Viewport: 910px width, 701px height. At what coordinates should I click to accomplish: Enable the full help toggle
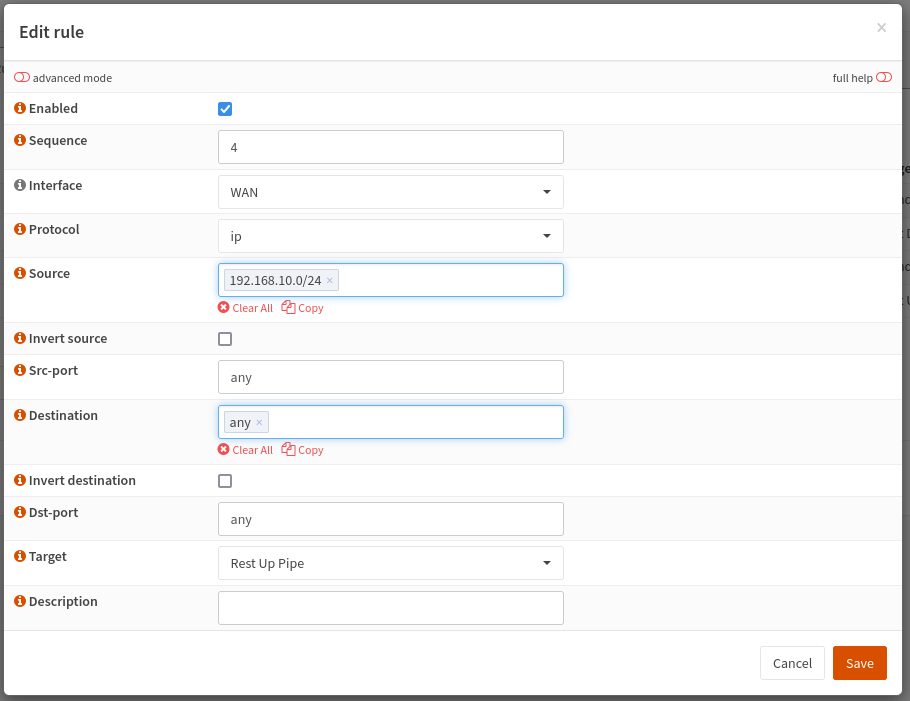point(884,77)
